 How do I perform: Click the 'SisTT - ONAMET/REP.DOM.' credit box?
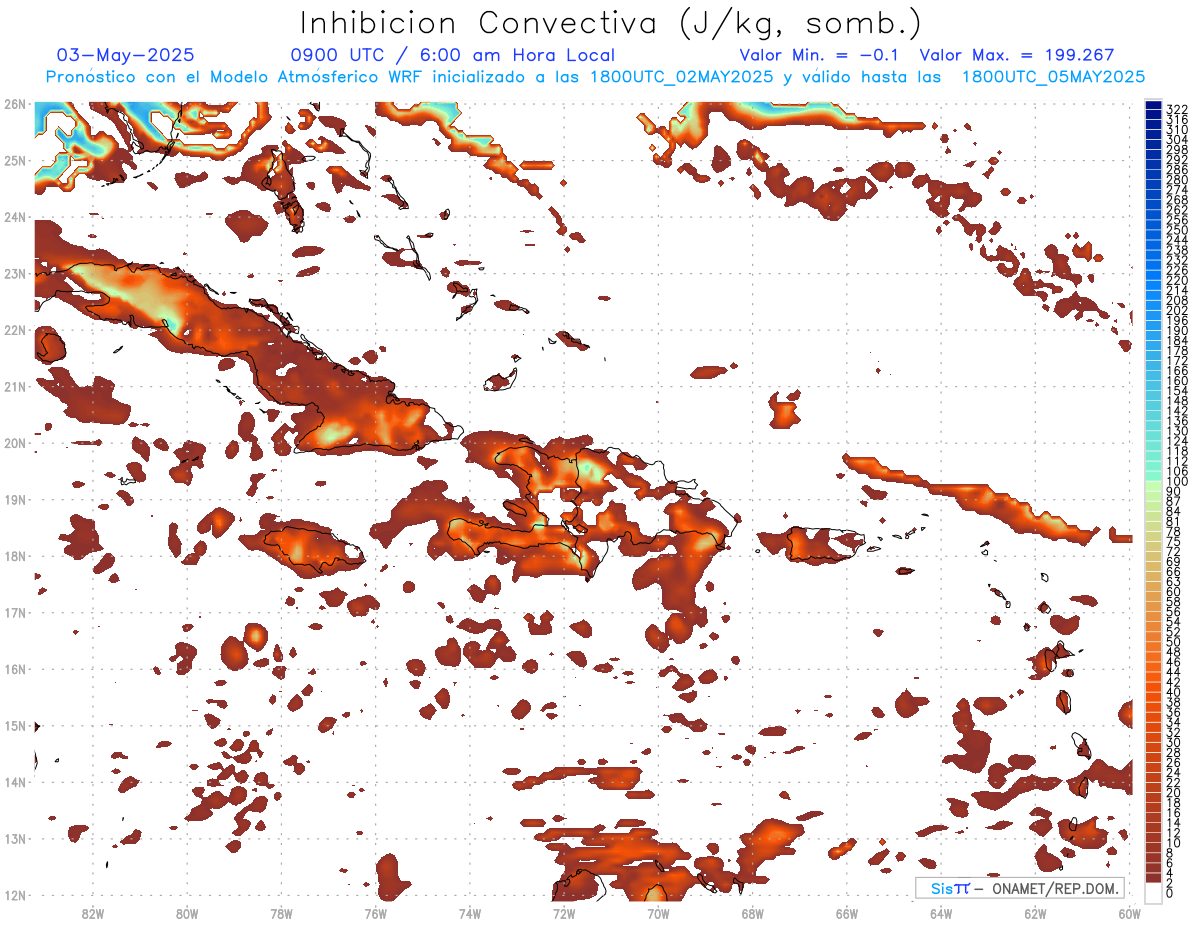[1020, 888]
